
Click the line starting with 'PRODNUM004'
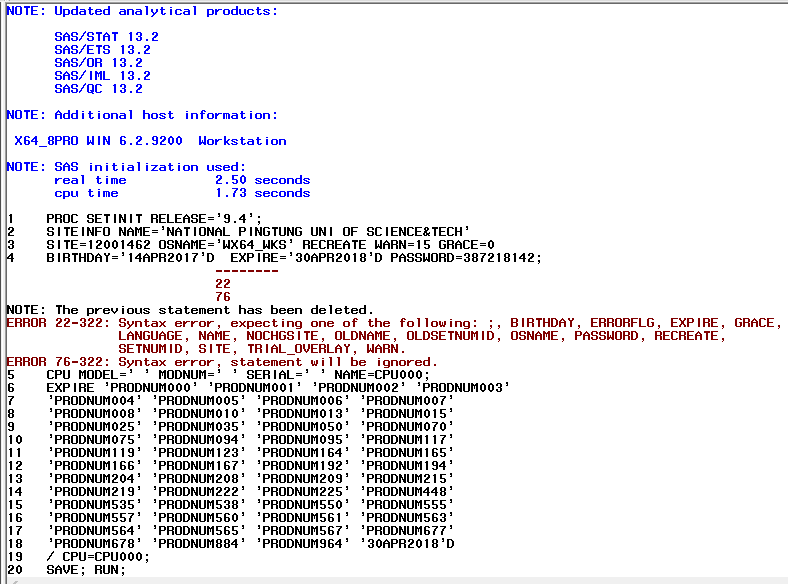pyautogui.click(x=231, y=401)
